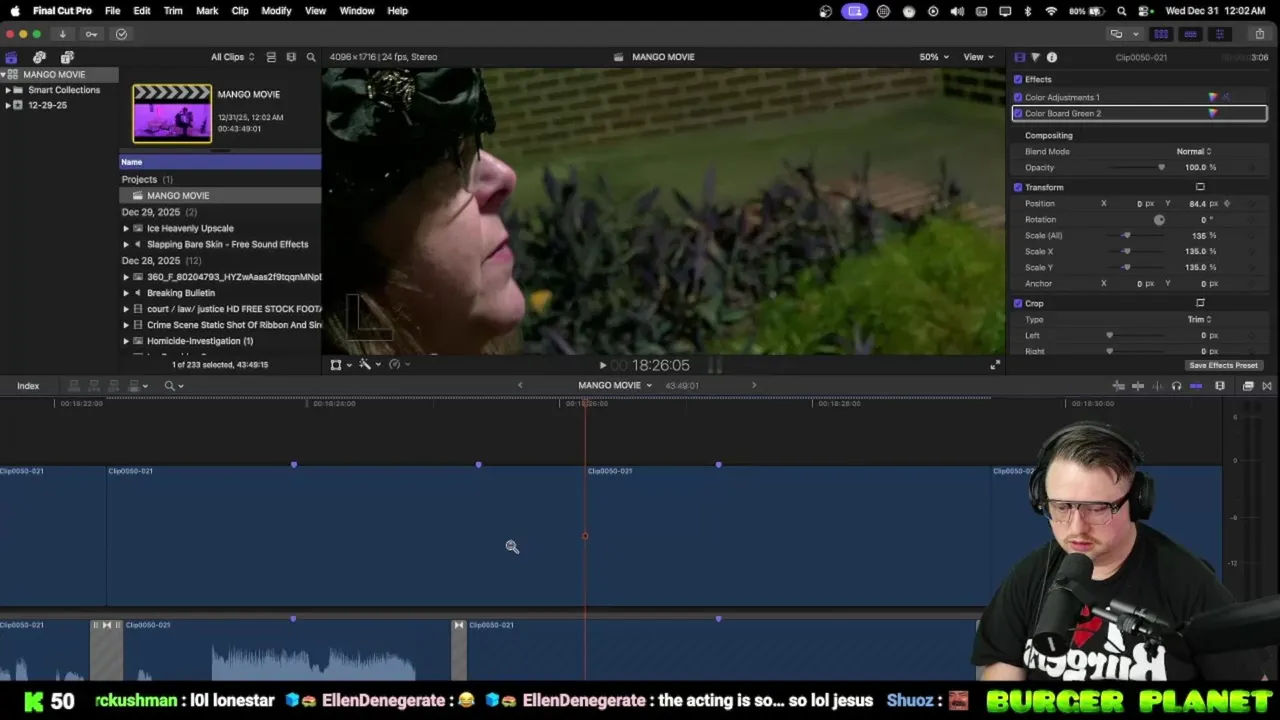Open the Blend Mode Normal dropdown
This screenshot has width=1280, height=720.
pos(1194,151)
